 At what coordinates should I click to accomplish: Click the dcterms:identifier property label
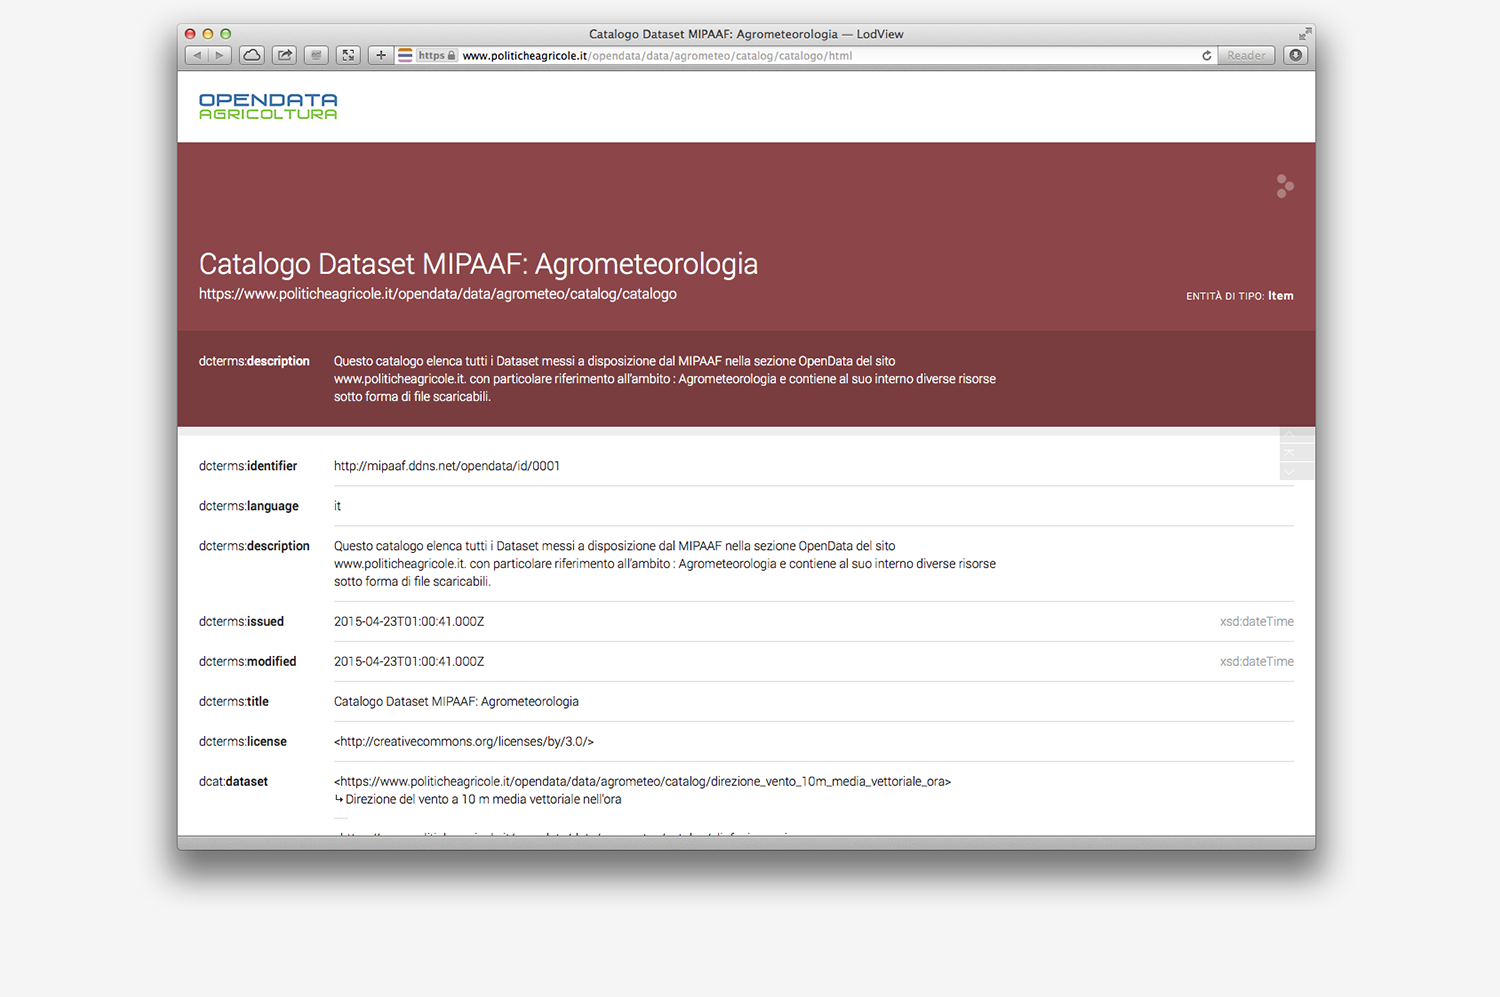(248, 466)
